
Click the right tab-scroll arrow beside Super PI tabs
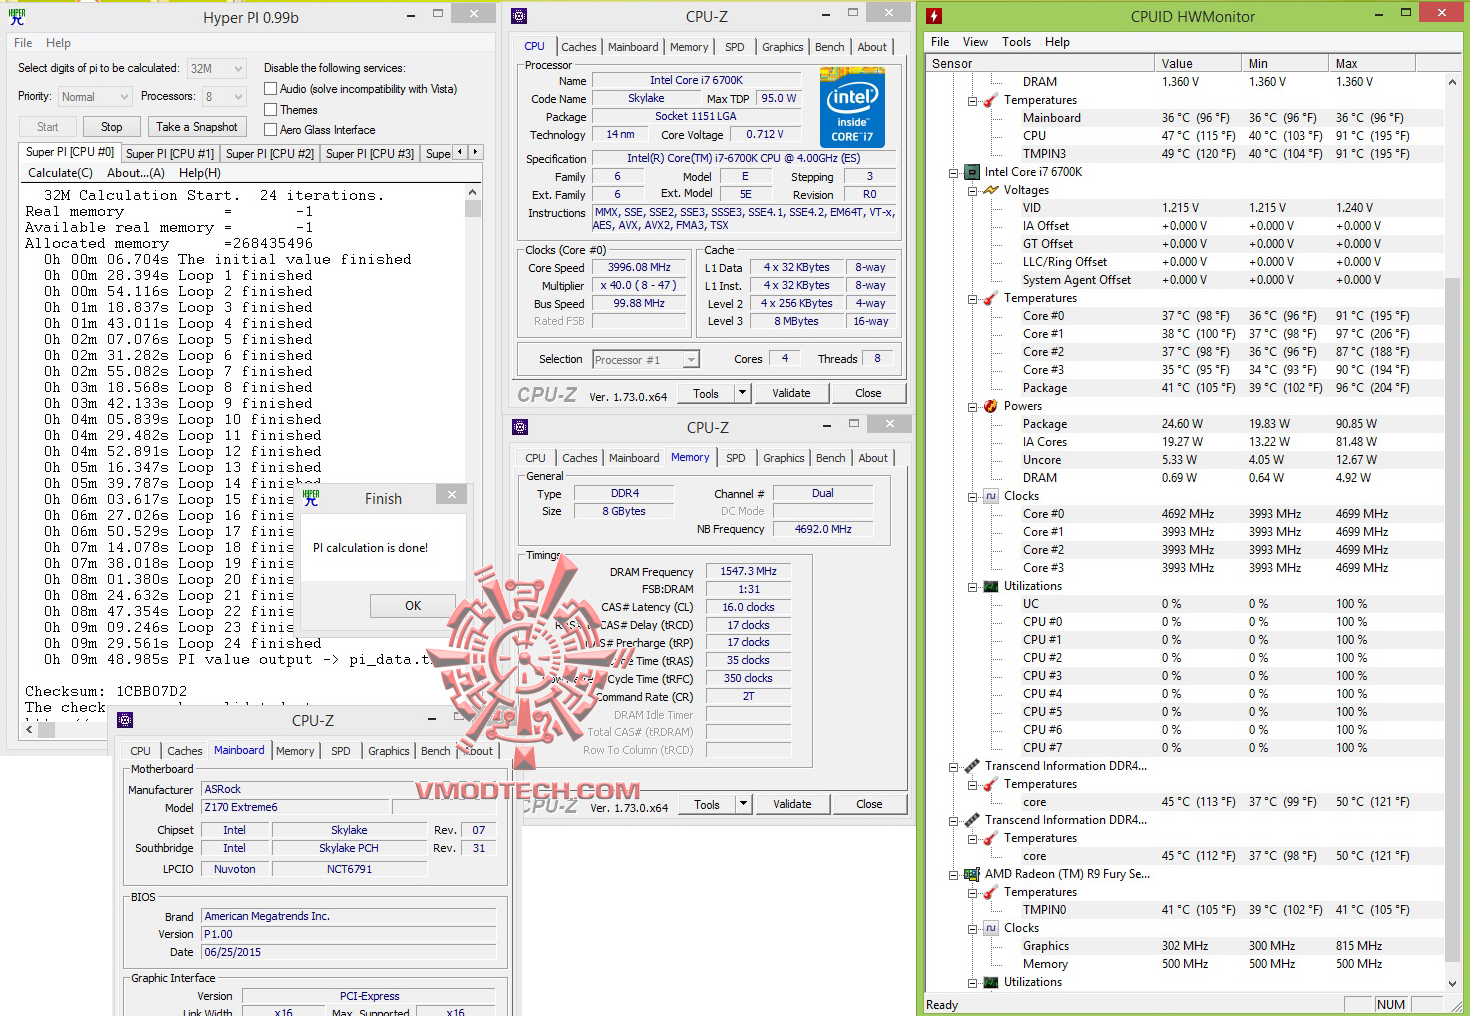pyautogui.click(x=475, y=153)
